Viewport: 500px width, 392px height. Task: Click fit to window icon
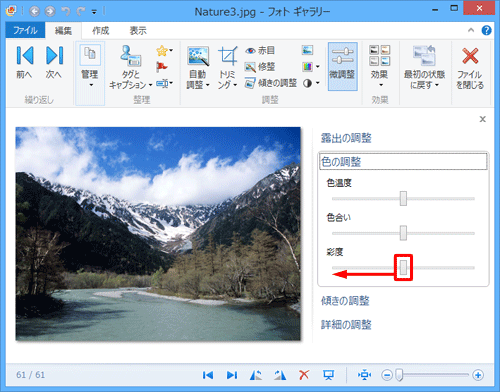(x=365, y=375)
